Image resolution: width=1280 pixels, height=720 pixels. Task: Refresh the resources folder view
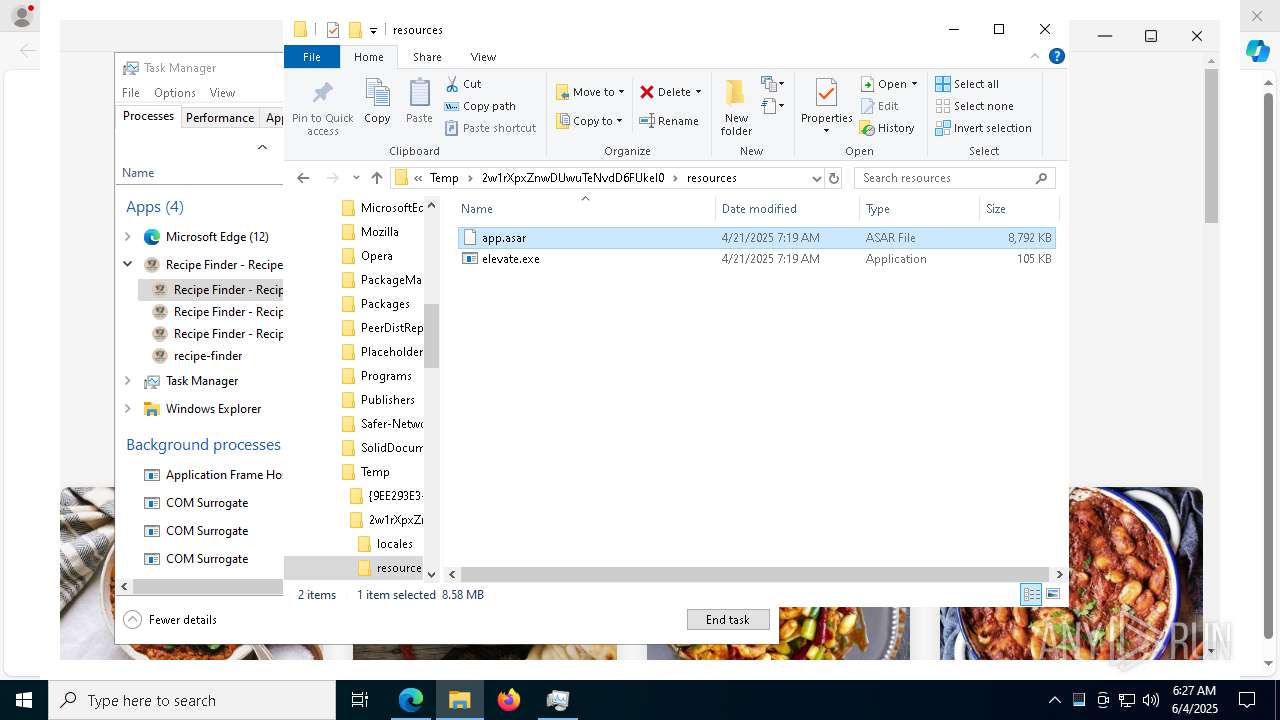coord(834,178)
